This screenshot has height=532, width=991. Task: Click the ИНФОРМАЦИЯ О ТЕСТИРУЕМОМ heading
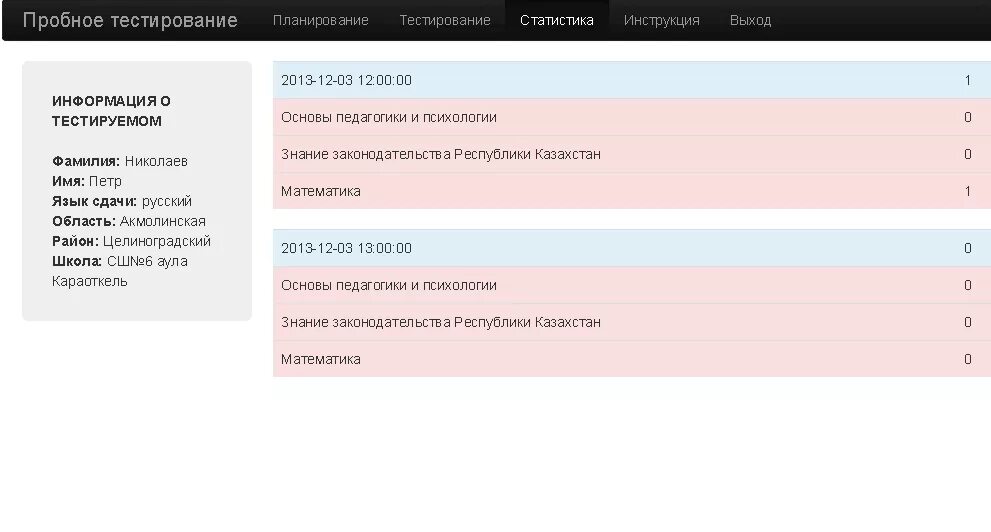click(111, 111)
